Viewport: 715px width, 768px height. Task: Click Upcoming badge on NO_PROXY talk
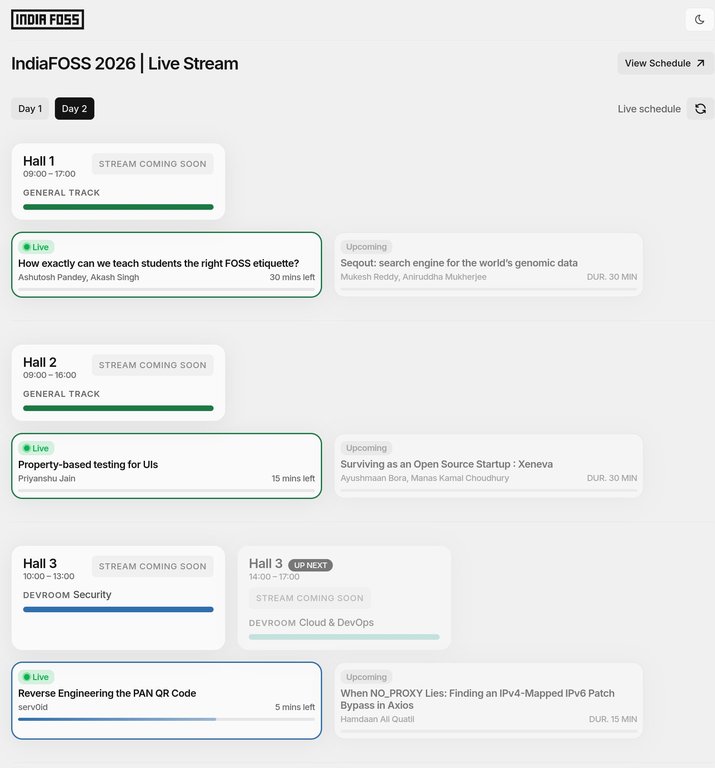pyautogui.click(x=366, y=677)
